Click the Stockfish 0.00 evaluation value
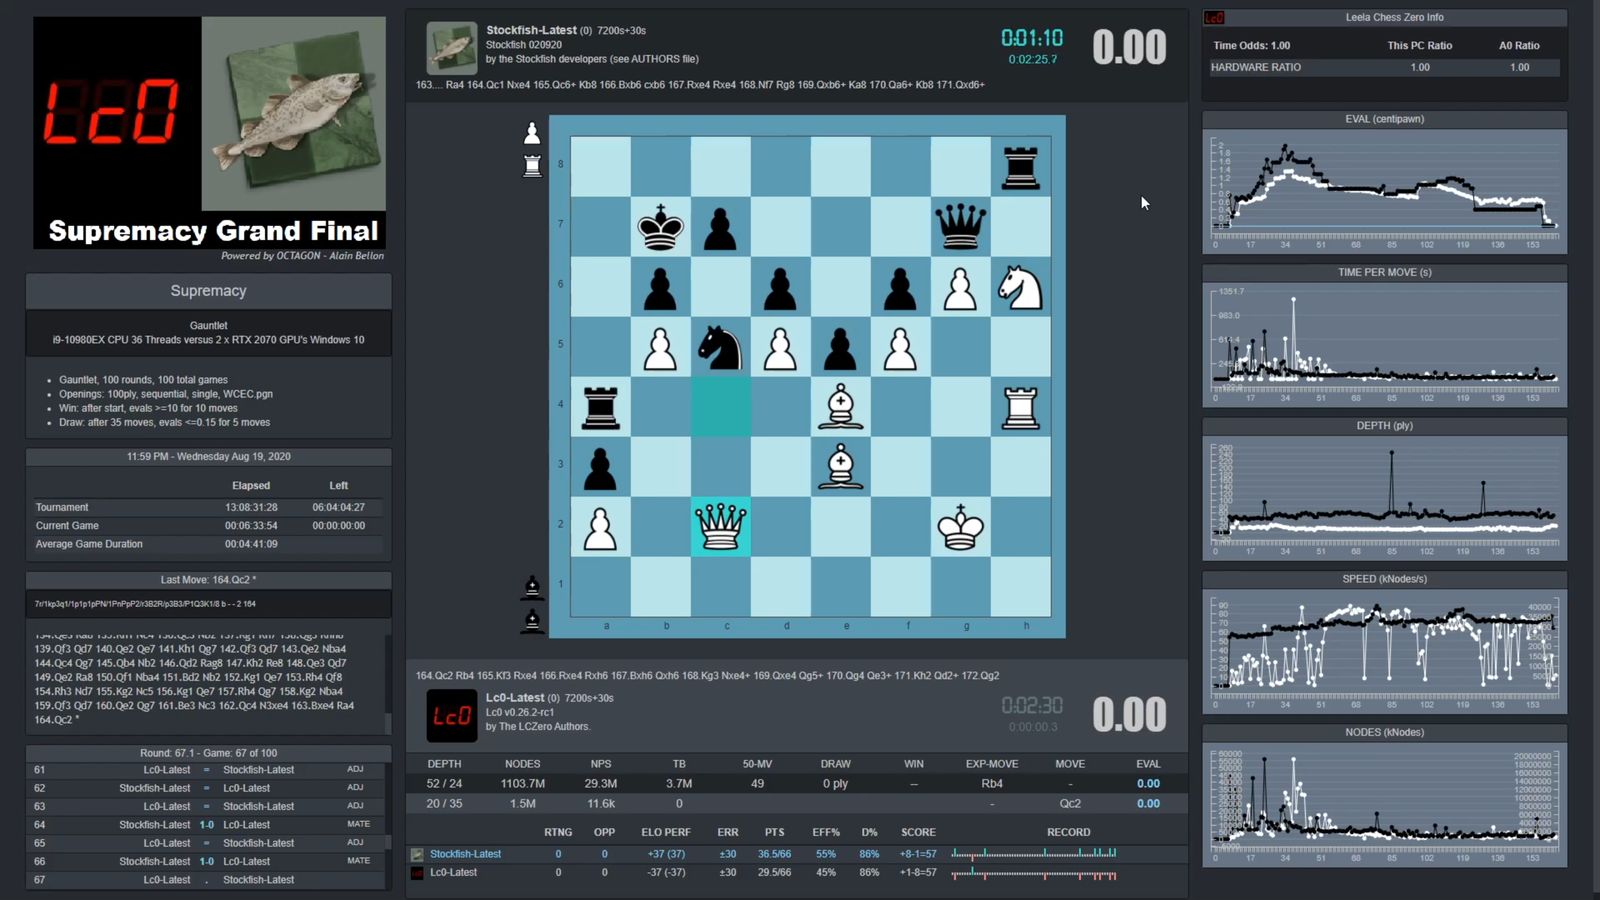Image resolution: width=1600 pixels, height=900 pixels. coord(1129,47)
